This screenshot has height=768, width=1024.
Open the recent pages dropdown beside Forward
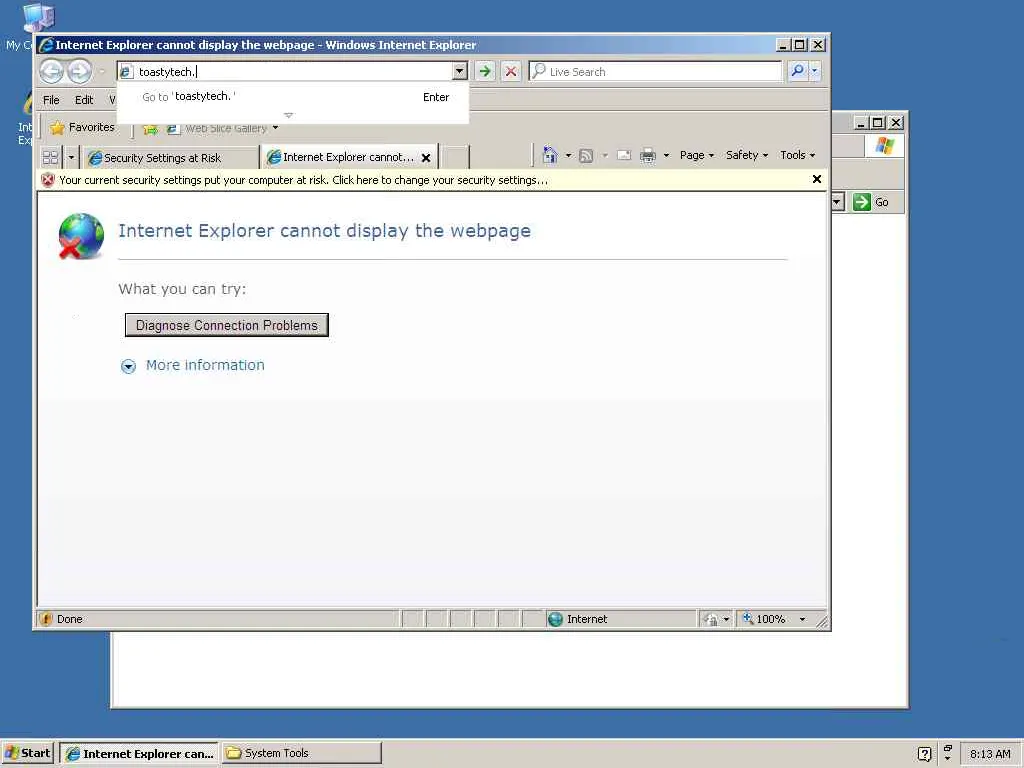point(102,71)
